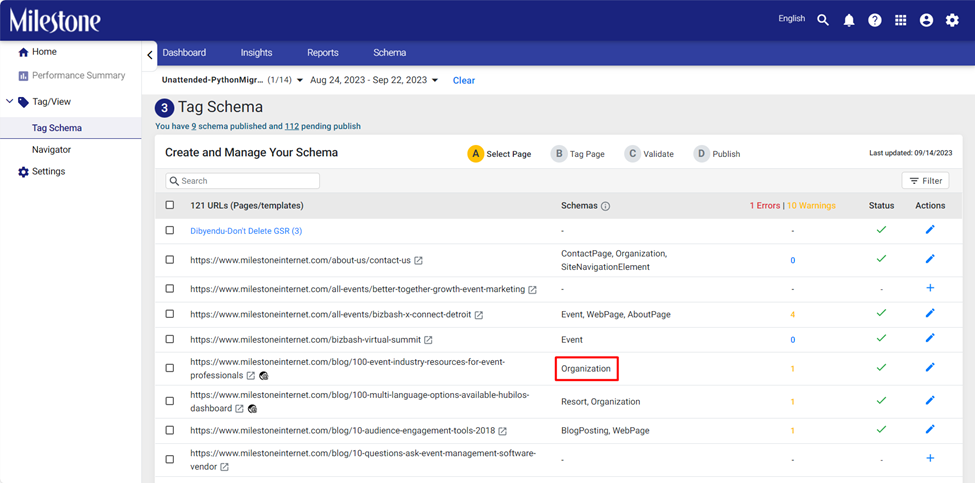
Task: Switch to the Dashboard tab
Action: pyautogui.click(x=184, y=53)
